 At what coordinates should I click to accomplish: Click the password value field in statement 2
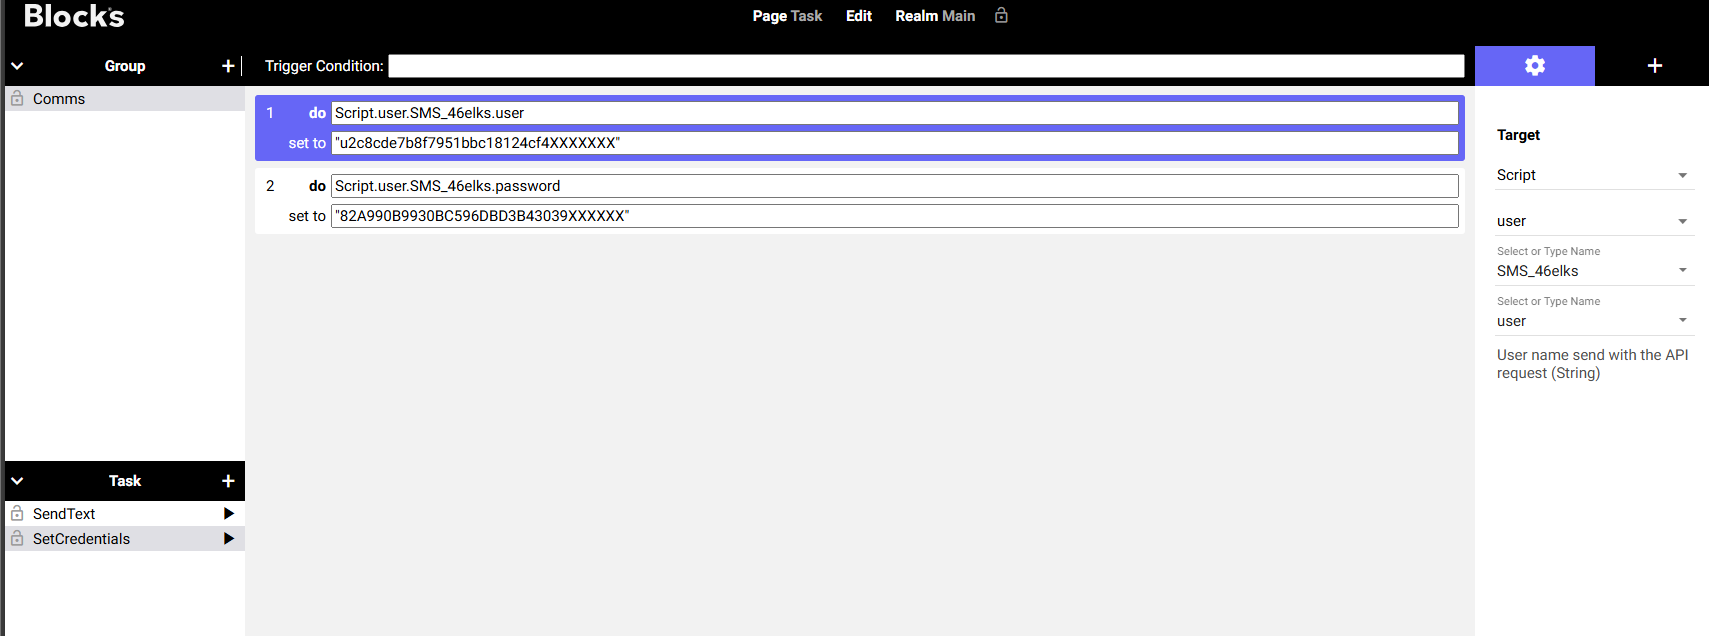pos(894,216)
